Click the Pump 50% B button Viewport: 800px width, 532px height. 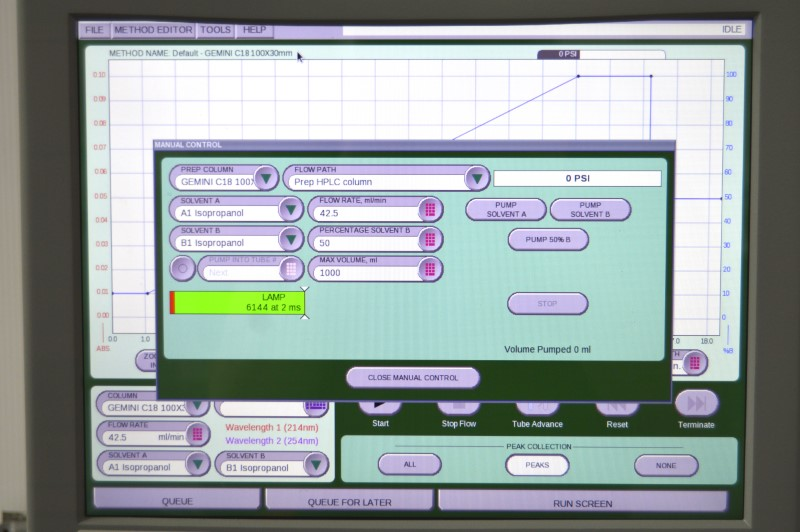click(x=548, y=239)
